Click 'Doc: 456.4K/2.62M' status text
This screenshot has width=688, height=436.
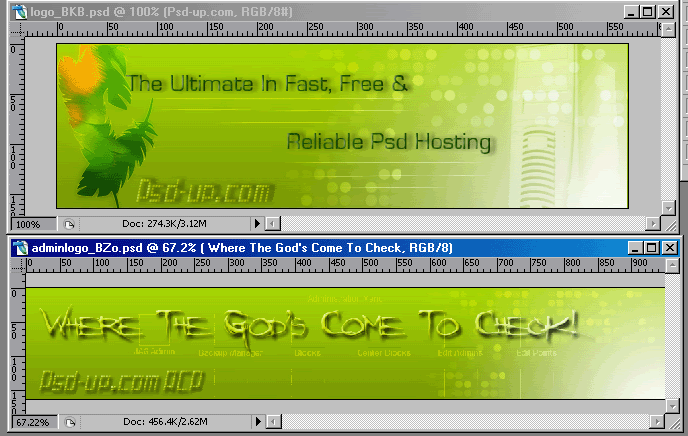(x=165, y=422)
